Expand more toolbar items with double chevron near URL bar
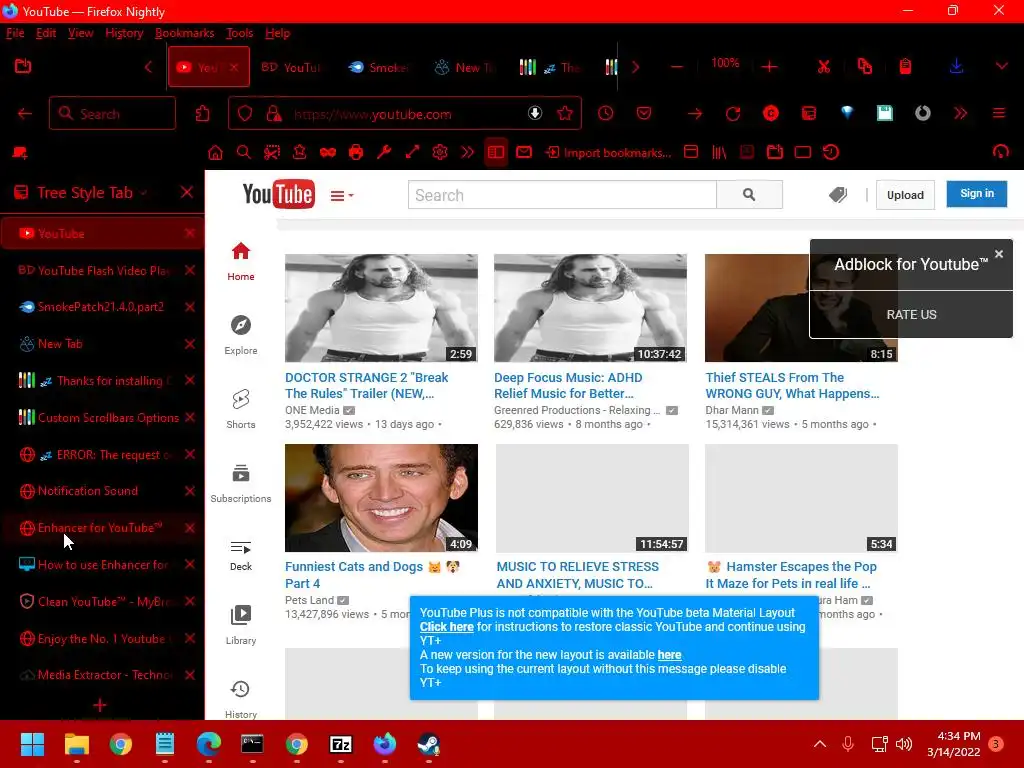1024x768 pixels. (x=960, y=114)
